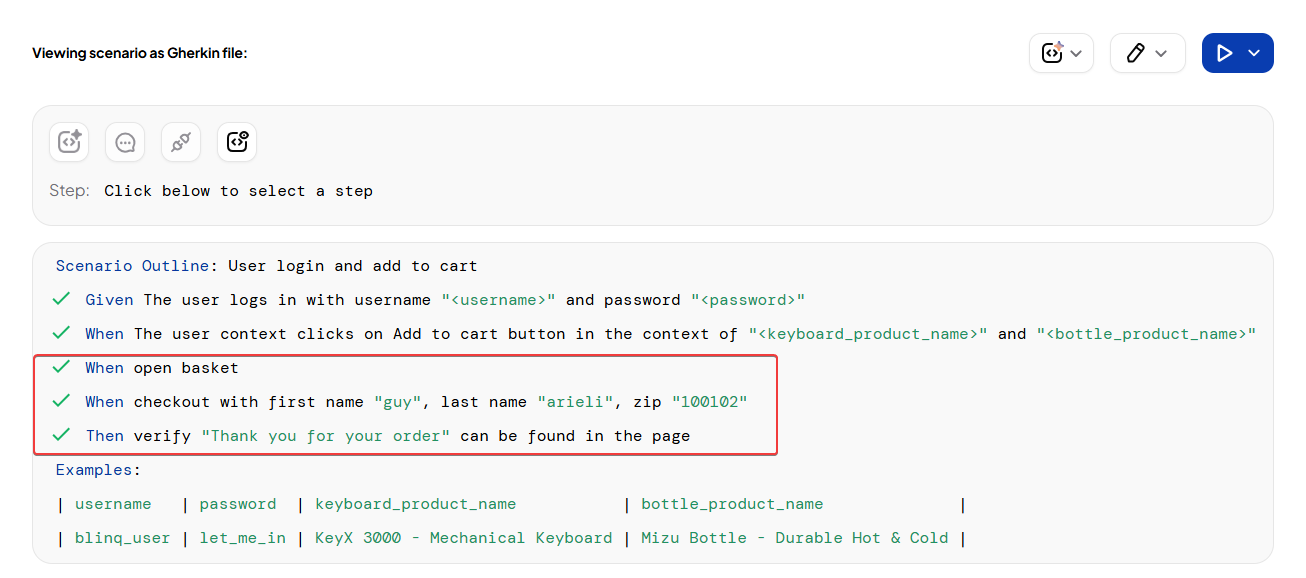This screenshot has height=578, width=1306.
Task: Click the pencil edit icon at top right
Action: tap(1135, 53)
